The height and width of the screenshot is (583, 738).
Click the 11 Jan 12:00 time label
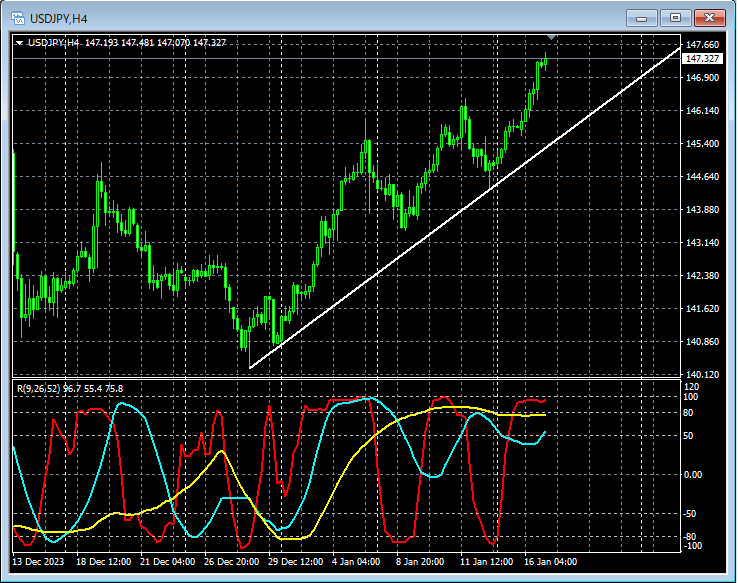tap(487, 562)
